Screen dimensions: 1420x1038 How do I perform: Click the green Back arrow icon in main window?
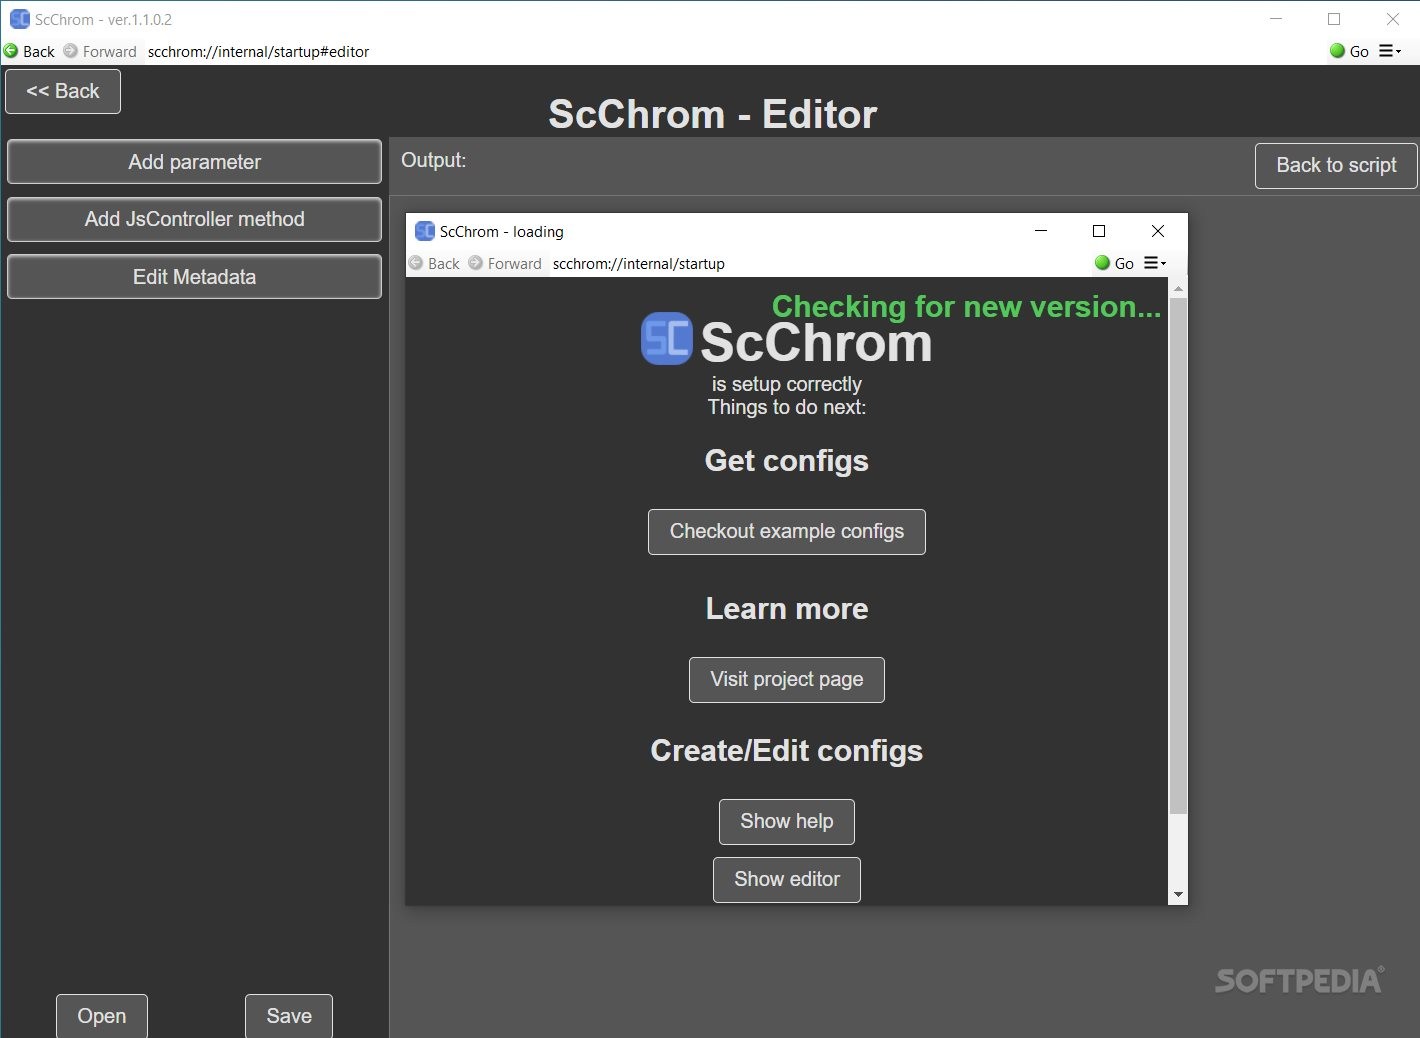pos(11,51)
